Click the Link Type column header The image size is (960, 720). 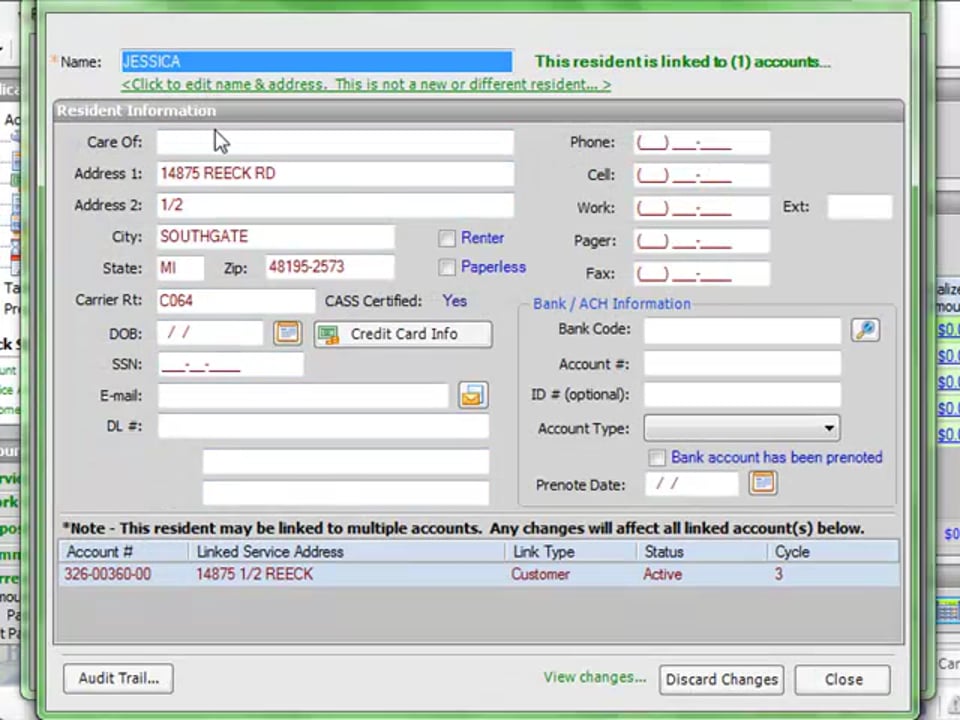pyautogui.click(x=571, y=552)
